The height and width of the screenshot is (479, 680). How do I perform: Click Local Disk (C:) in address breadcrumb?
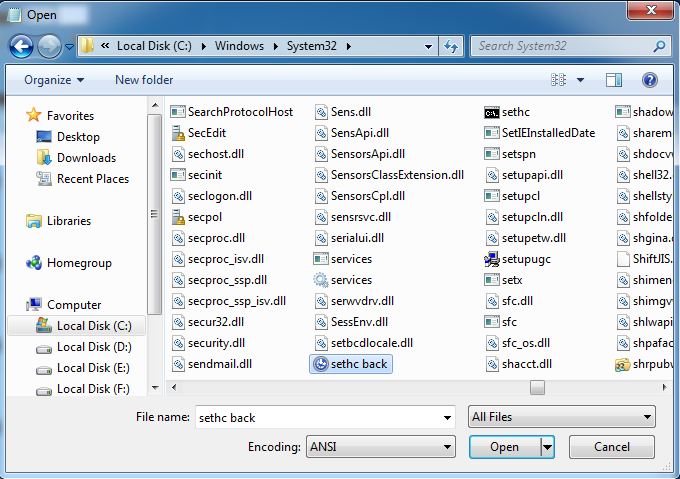click(154, 46)
